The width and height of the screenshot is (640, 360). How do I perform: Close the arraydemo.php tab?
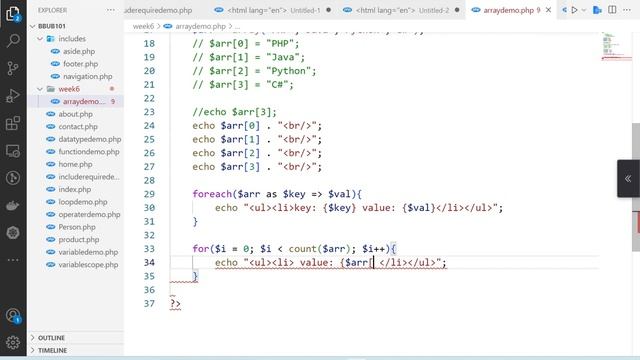pos(549,10)
